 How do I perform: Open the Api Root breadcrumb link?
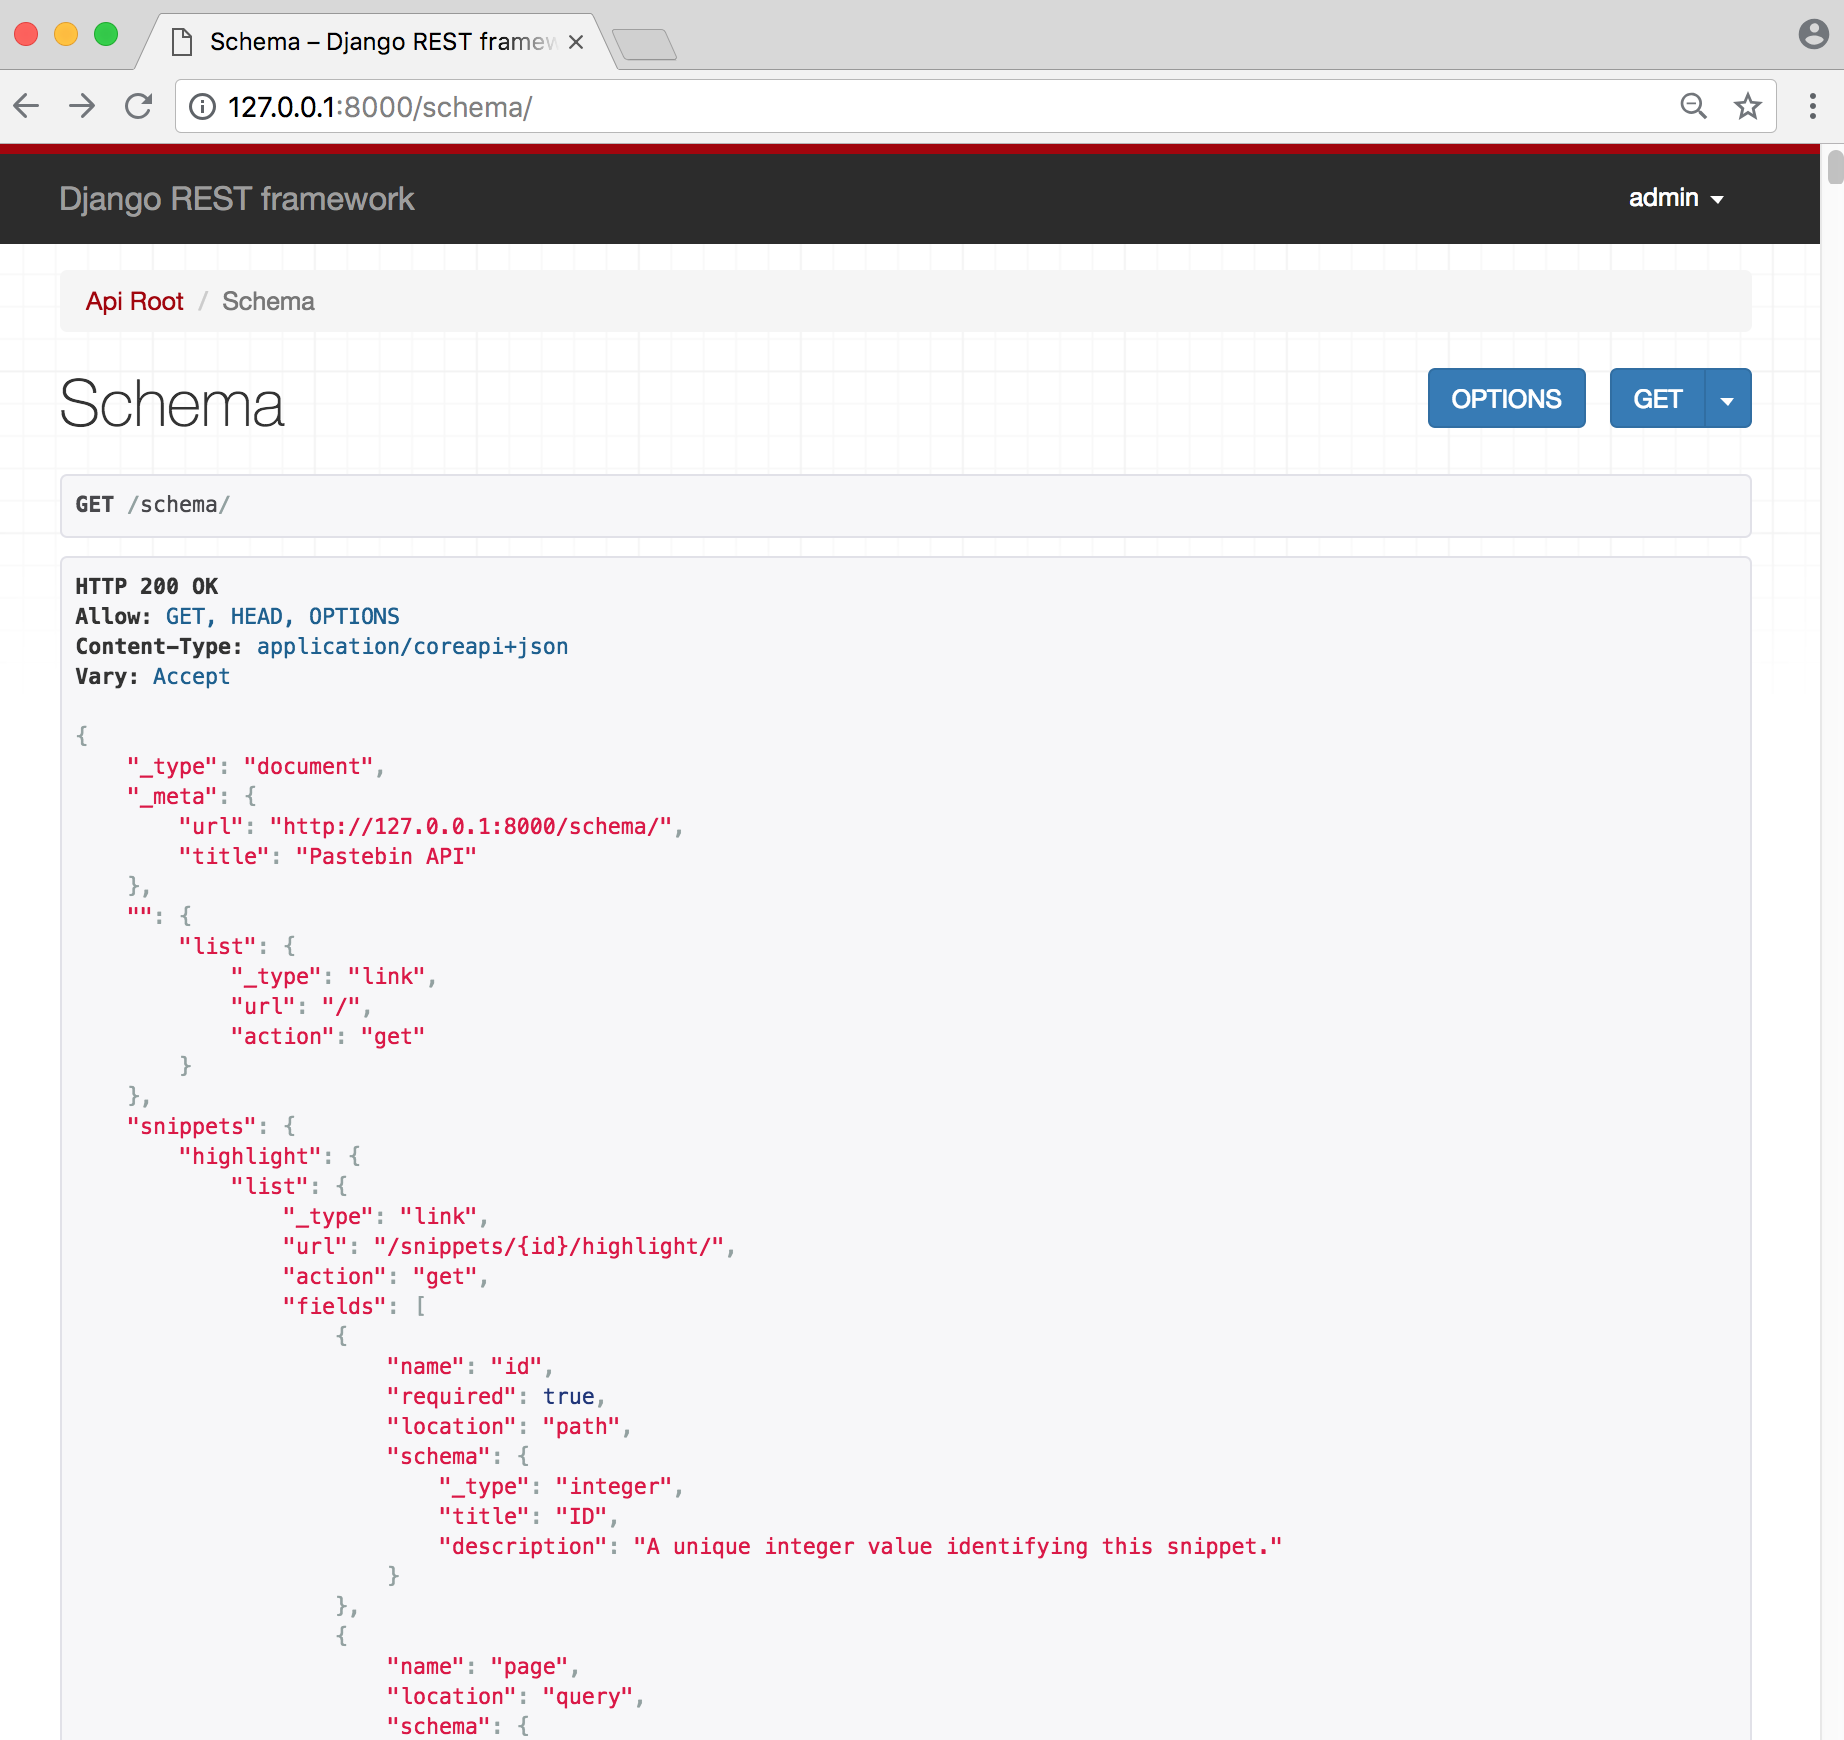[135, 301]
